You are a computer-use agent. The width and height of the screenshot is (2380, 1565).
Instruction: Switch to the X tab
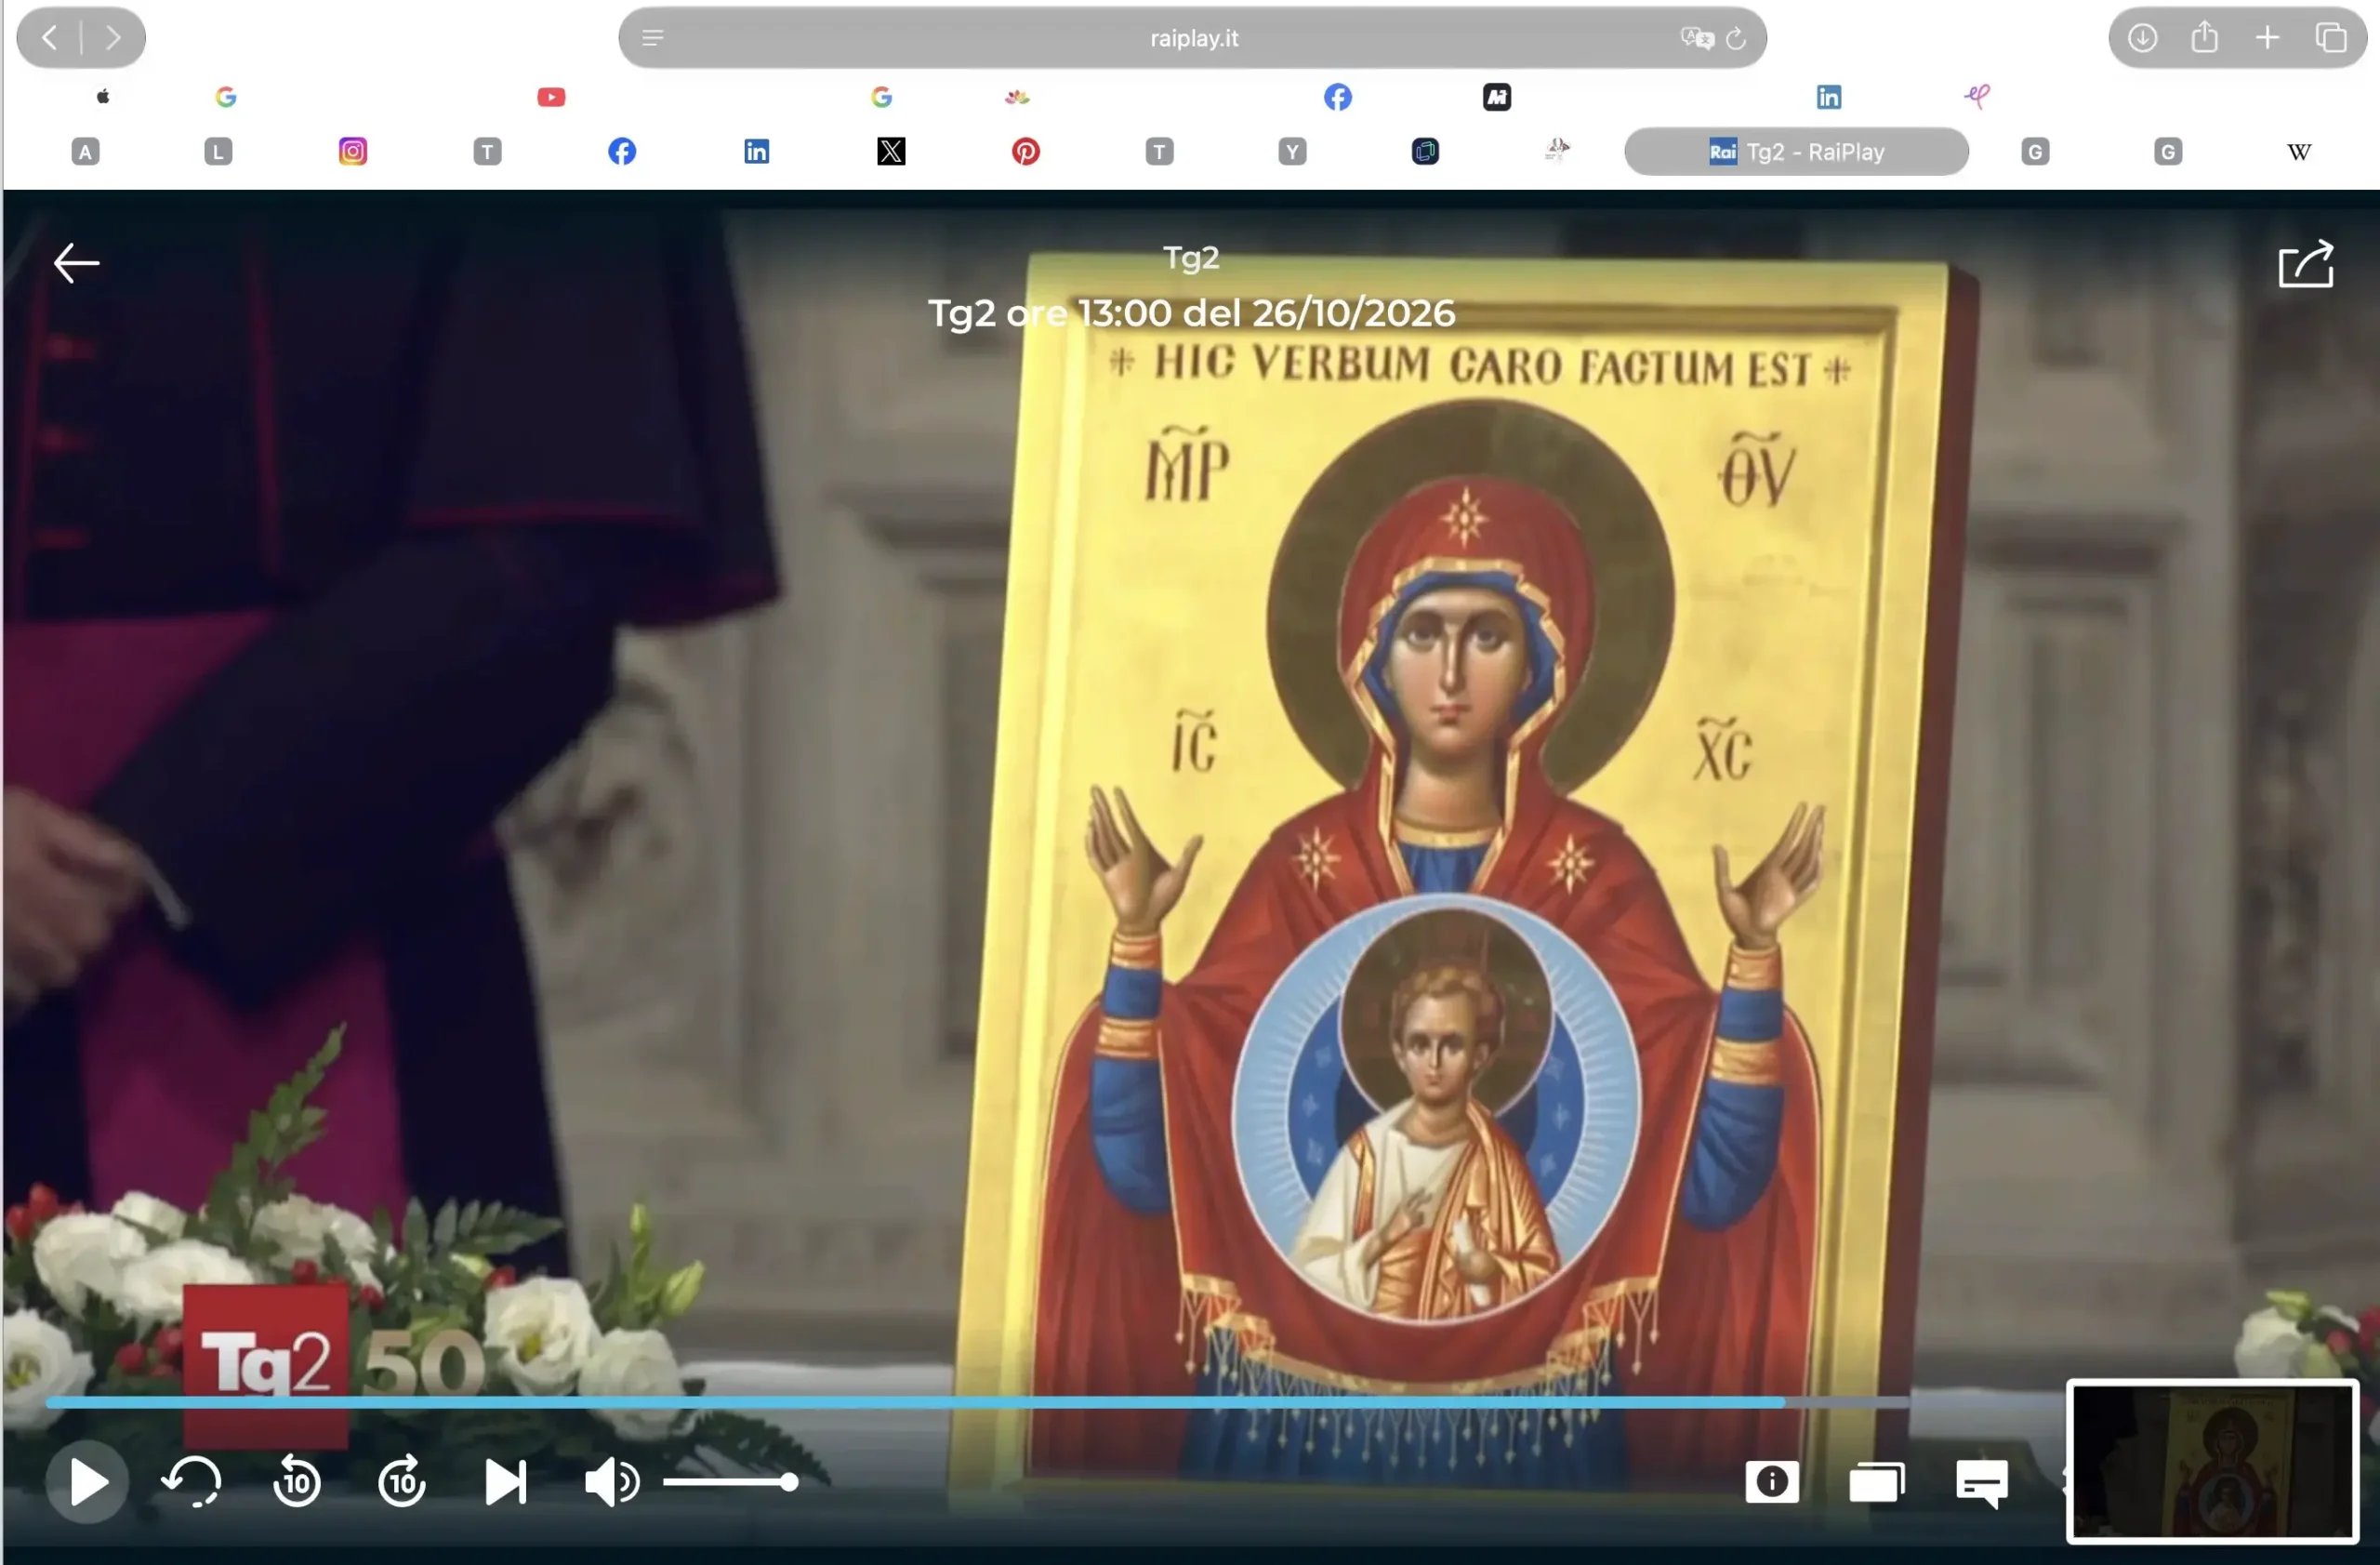click(x=891, y=151)
